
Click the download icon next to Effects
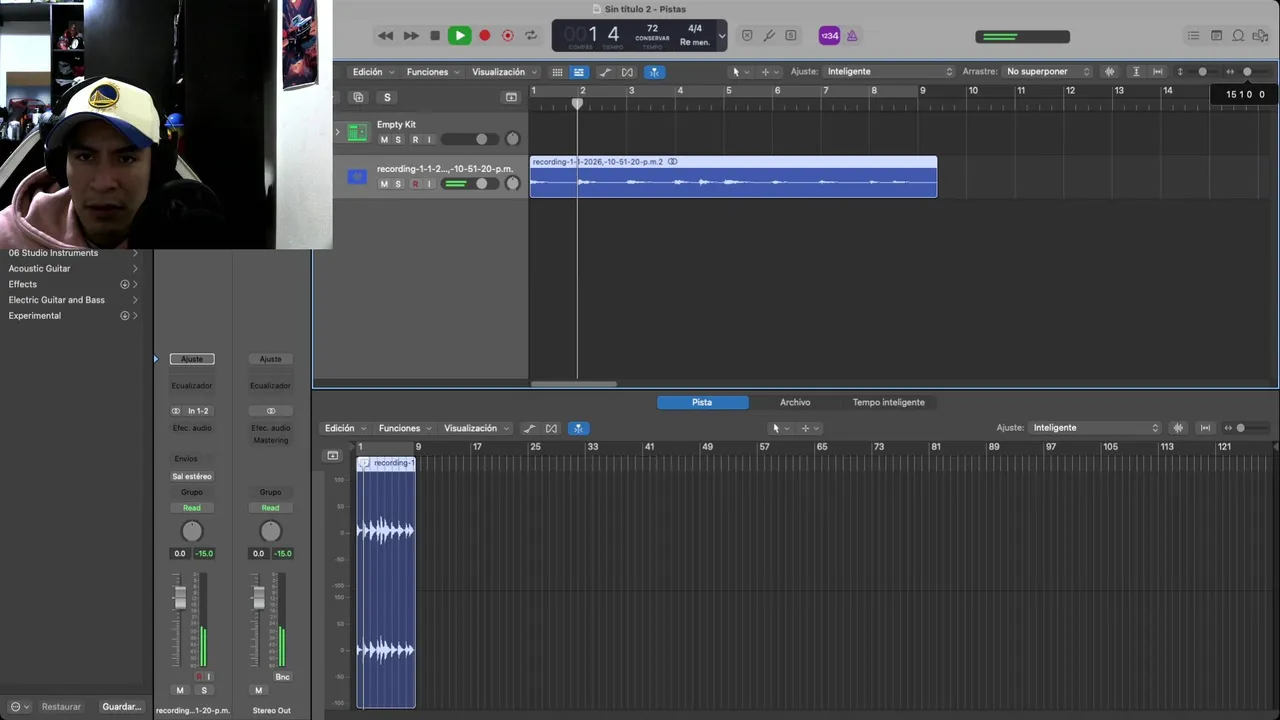click(125, 284)
